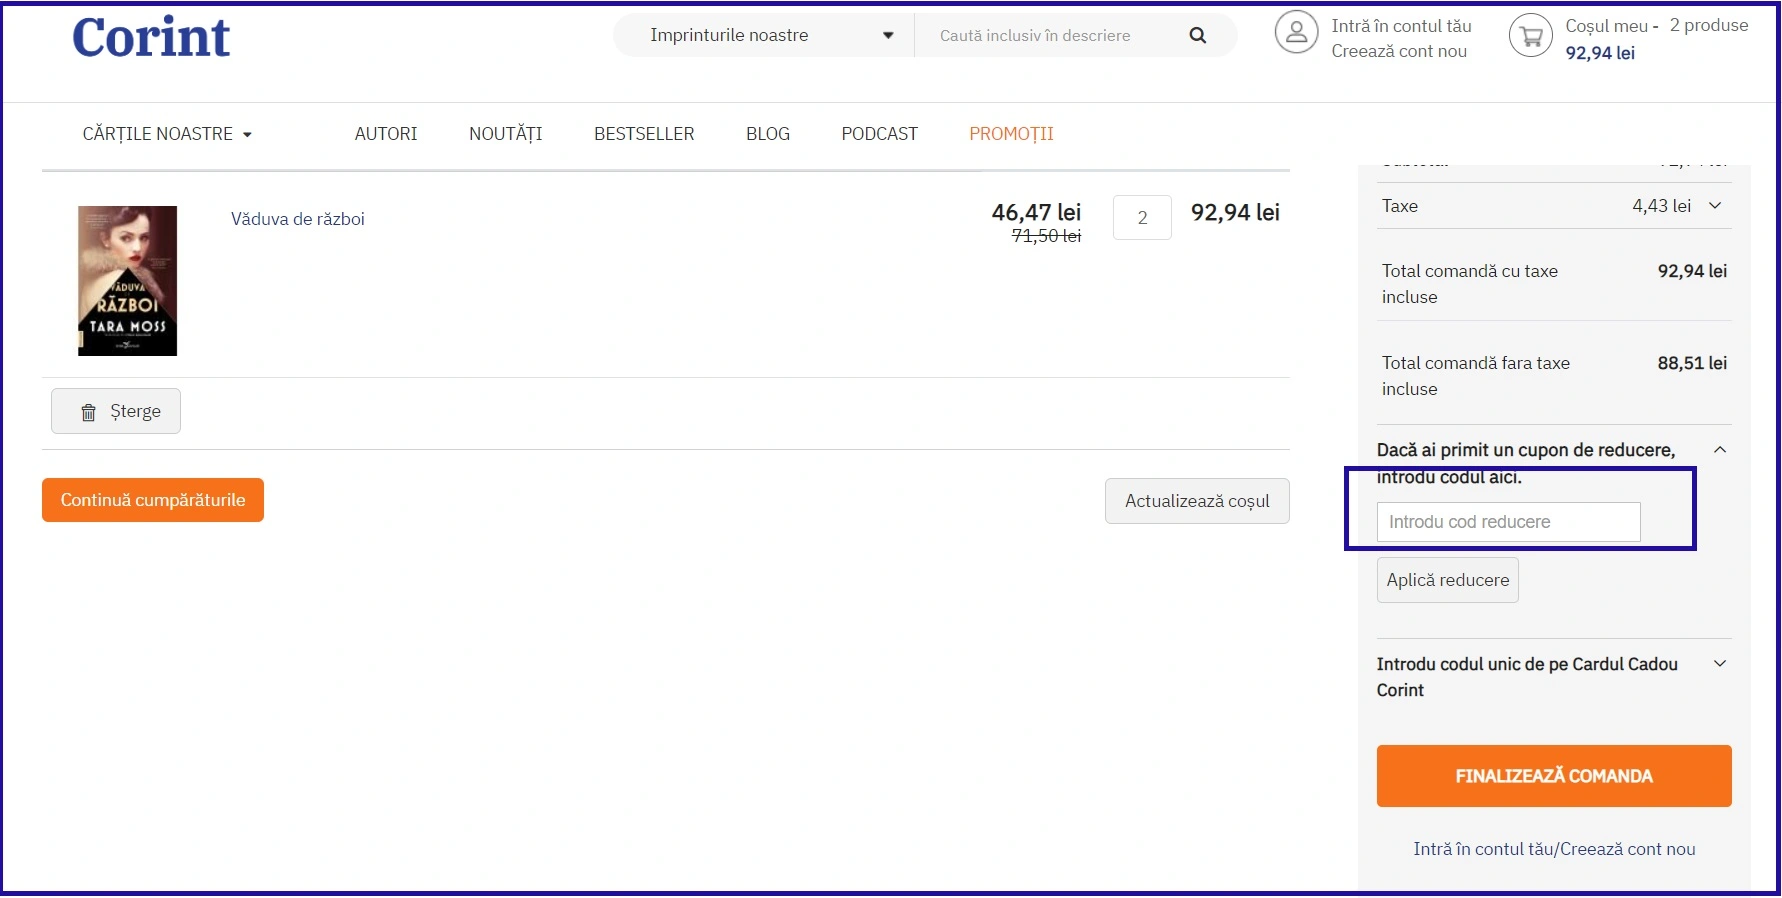Go to the AUTORI menu item
The image size is (1782, 898).
coord(386,134)
